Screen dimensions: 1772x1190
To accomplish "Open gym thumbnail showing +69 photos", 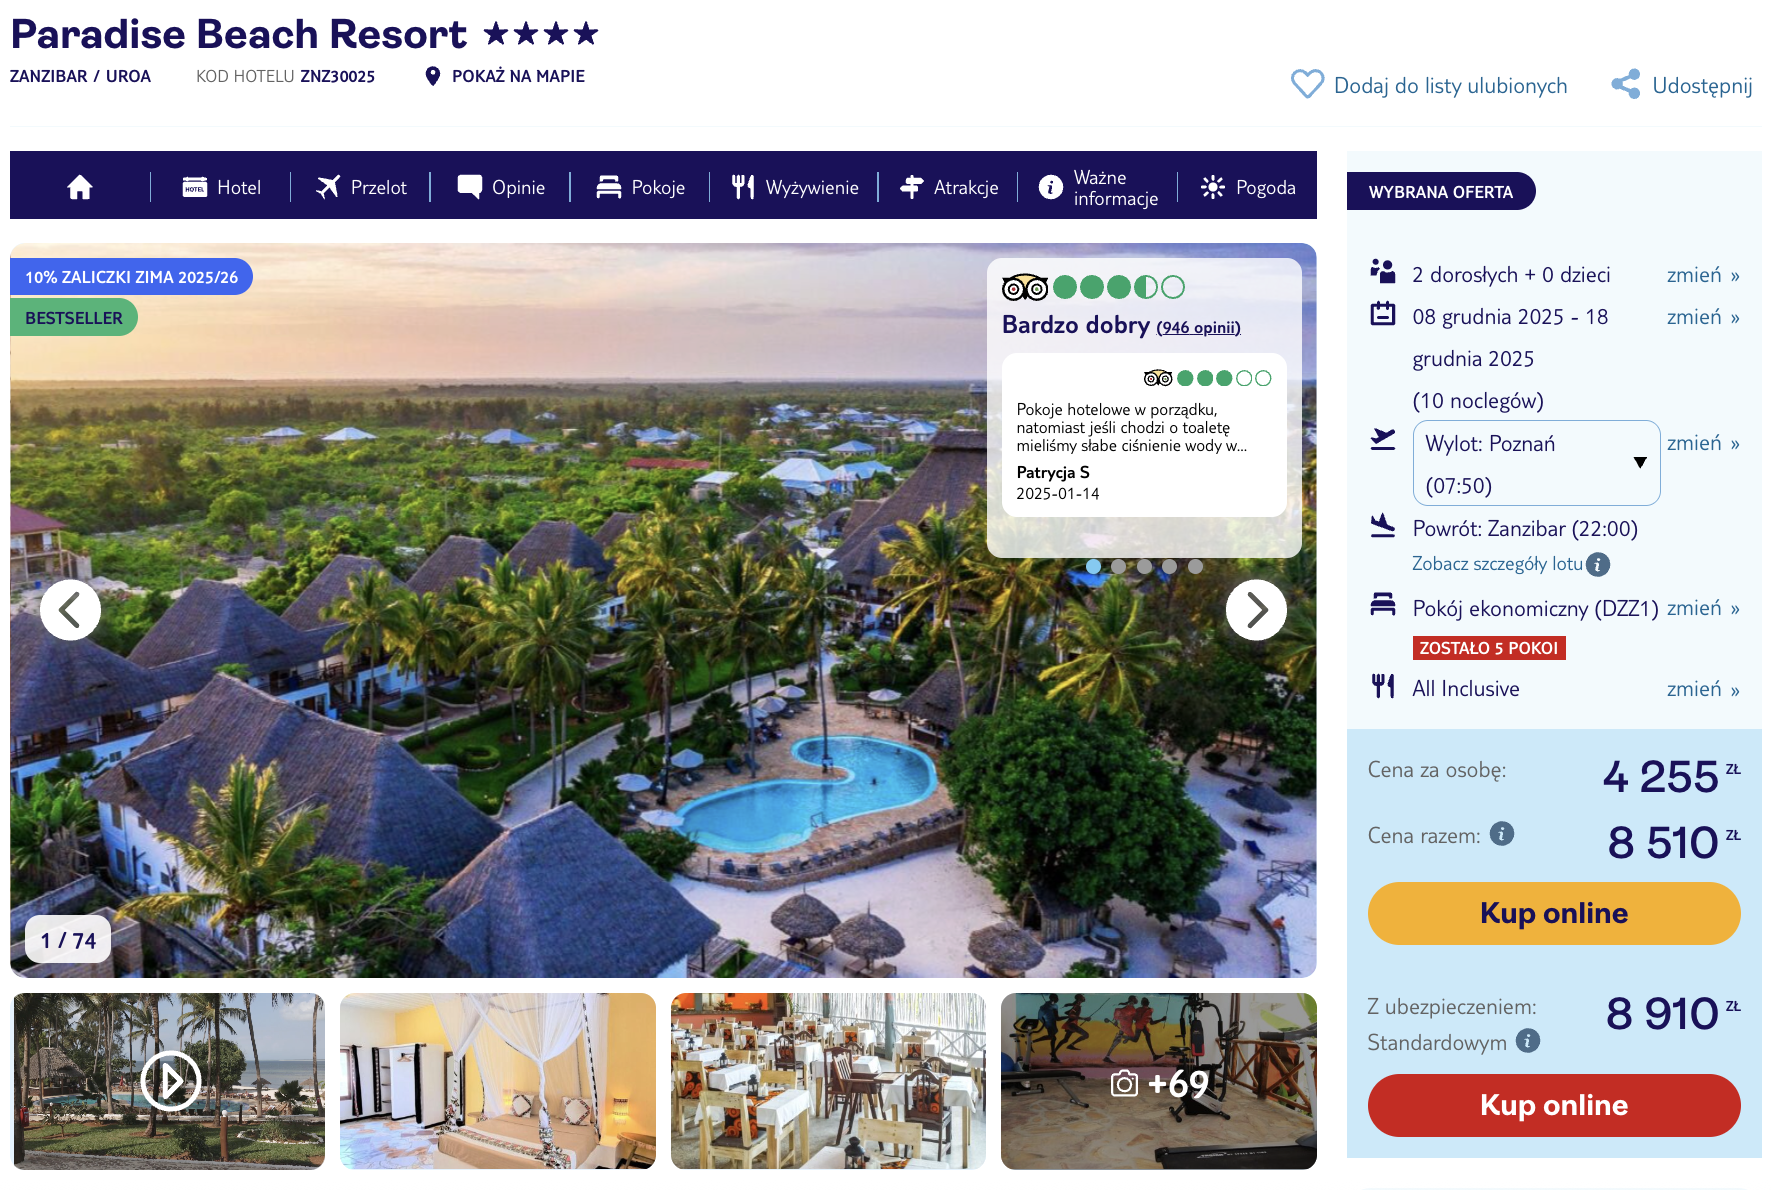I will coord(1158,1081).
